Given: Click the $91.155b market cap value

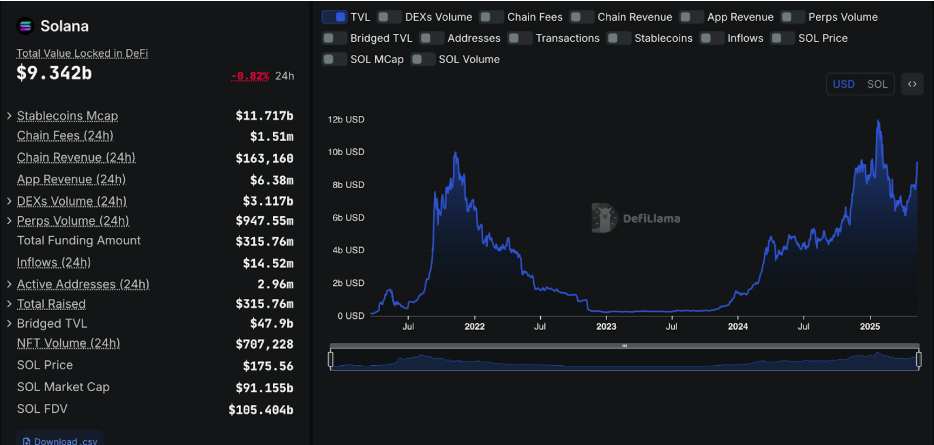Looking at the screenshot, I should point(264,388).
